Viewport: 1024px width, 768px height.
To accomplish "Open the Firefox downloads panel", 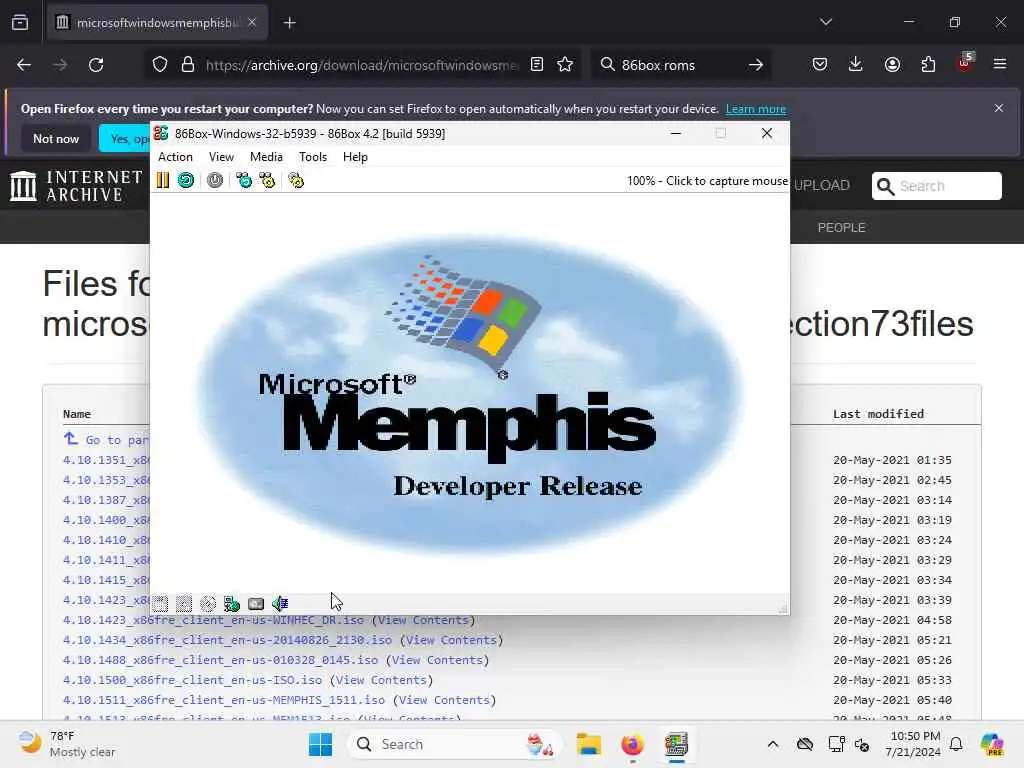I will pyautogui.click(x=856, y=64).
